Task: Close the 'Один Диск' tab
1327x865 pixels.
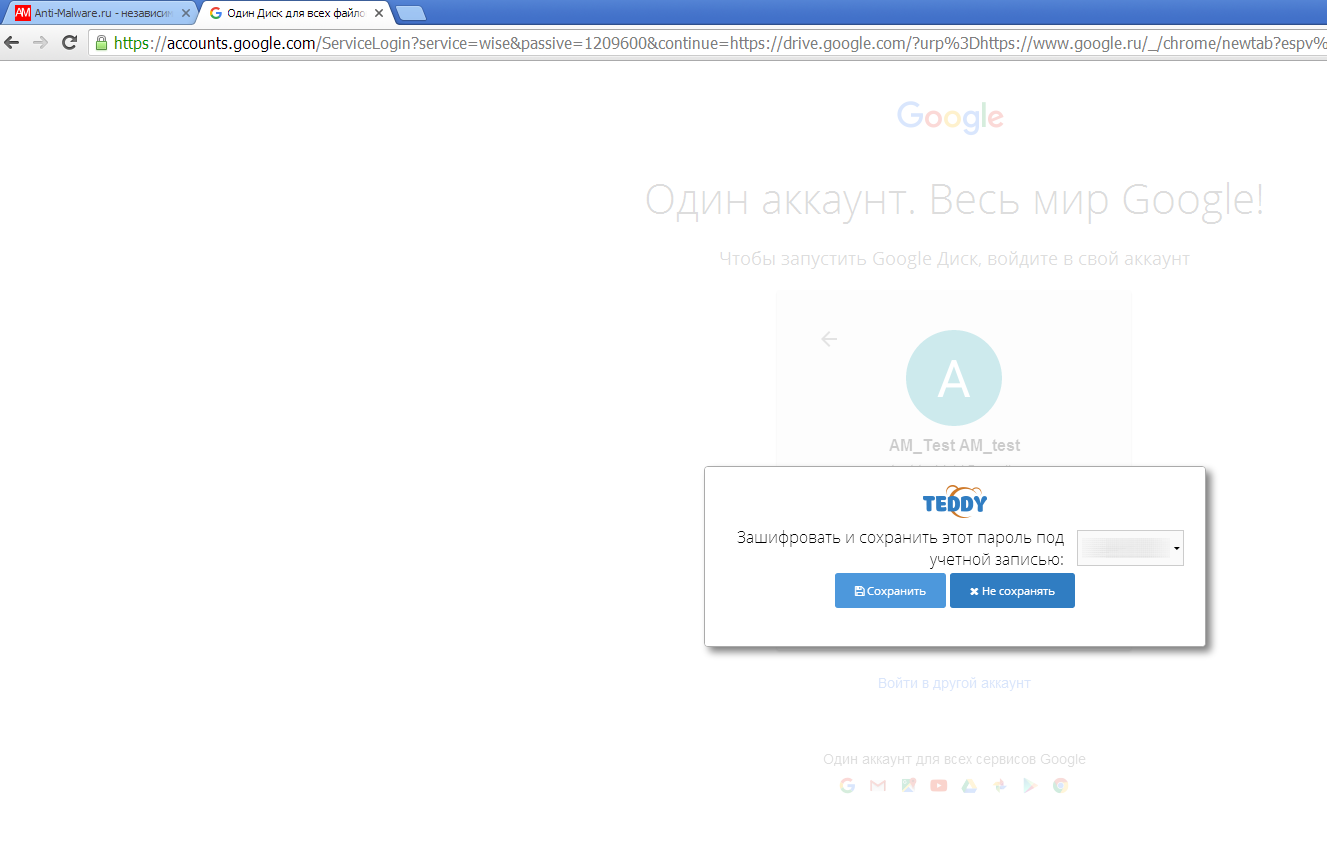Action: [378, 13]
